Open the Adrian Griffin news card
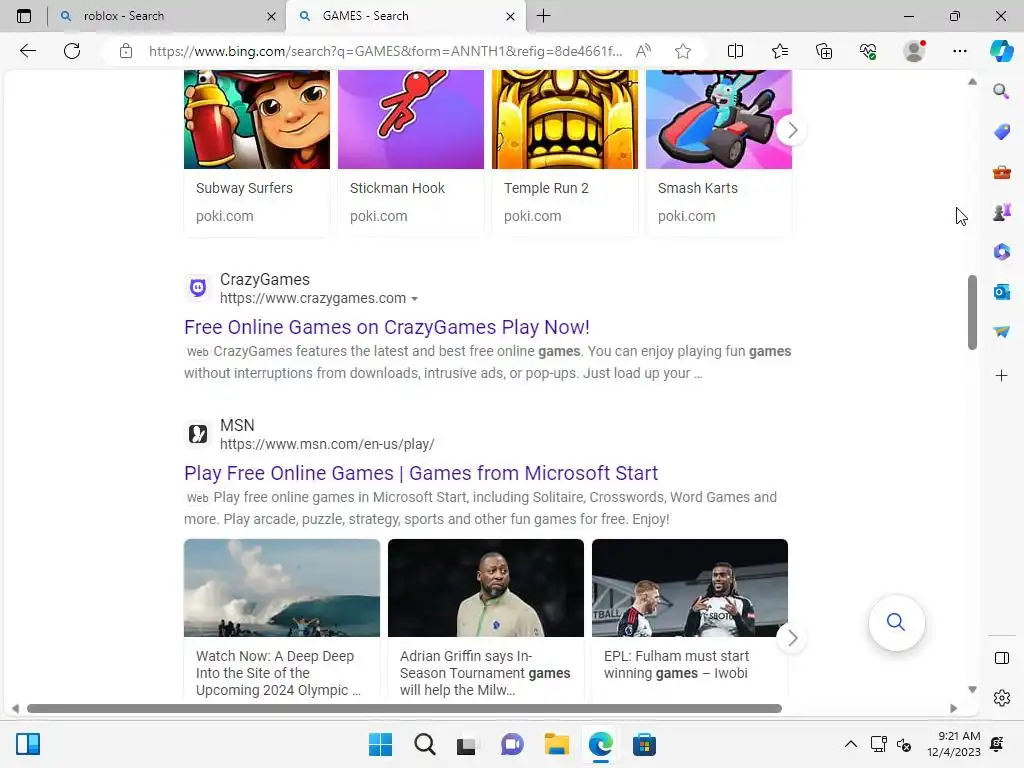1024x768 pixels. (485, 619)
